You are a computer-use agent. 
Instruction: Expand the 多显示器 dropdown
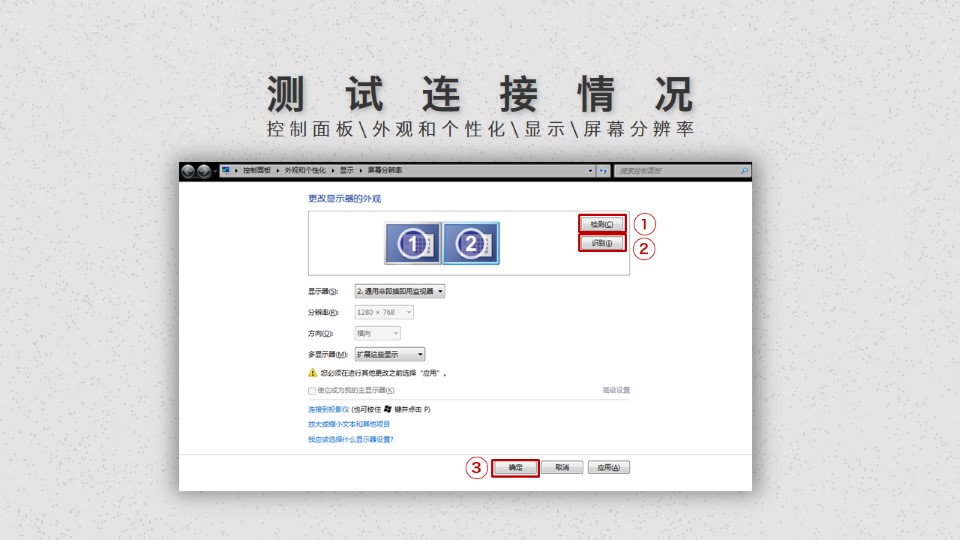tap(390, 354)
